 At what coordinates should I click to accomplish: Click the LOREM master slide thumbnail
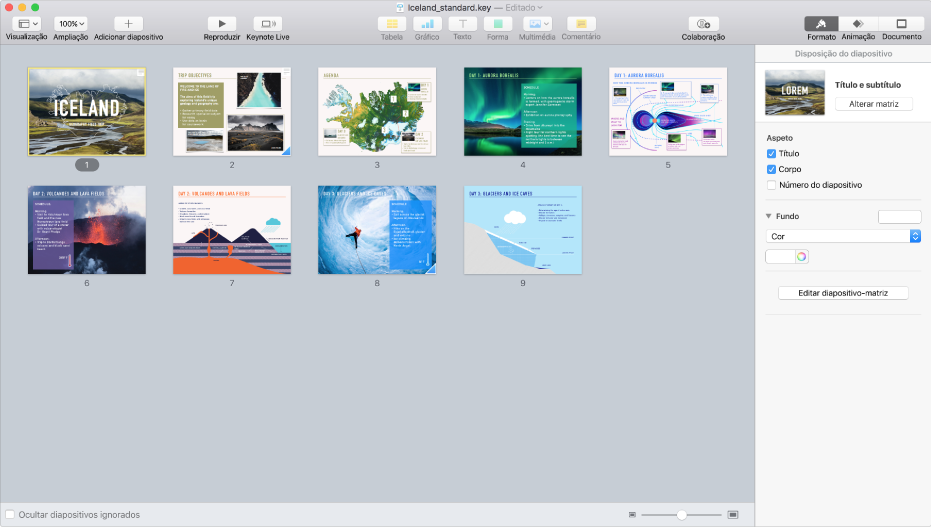coord(794,92)
